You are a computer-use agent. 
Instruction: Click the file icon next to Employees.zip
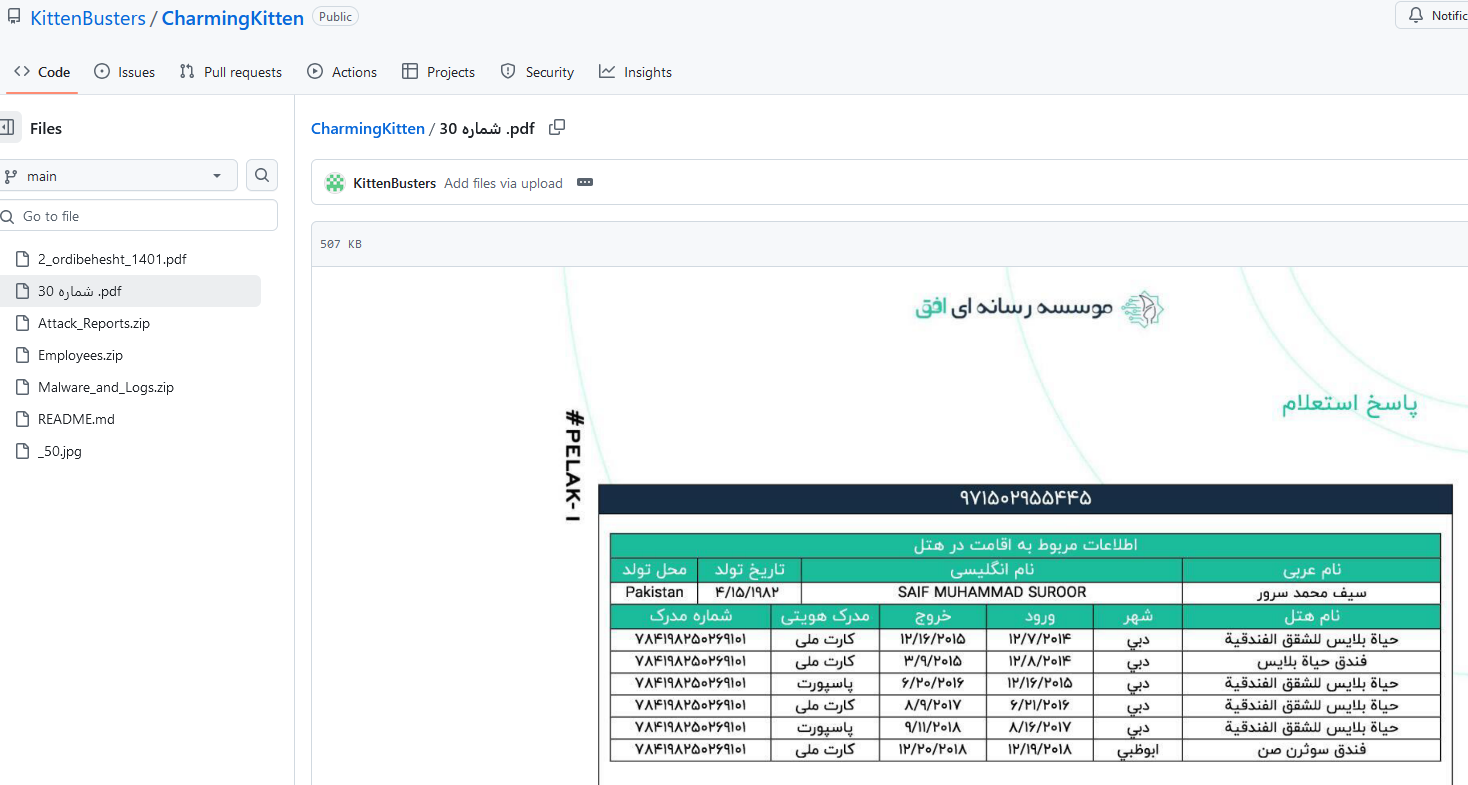[x=23, y=355]
